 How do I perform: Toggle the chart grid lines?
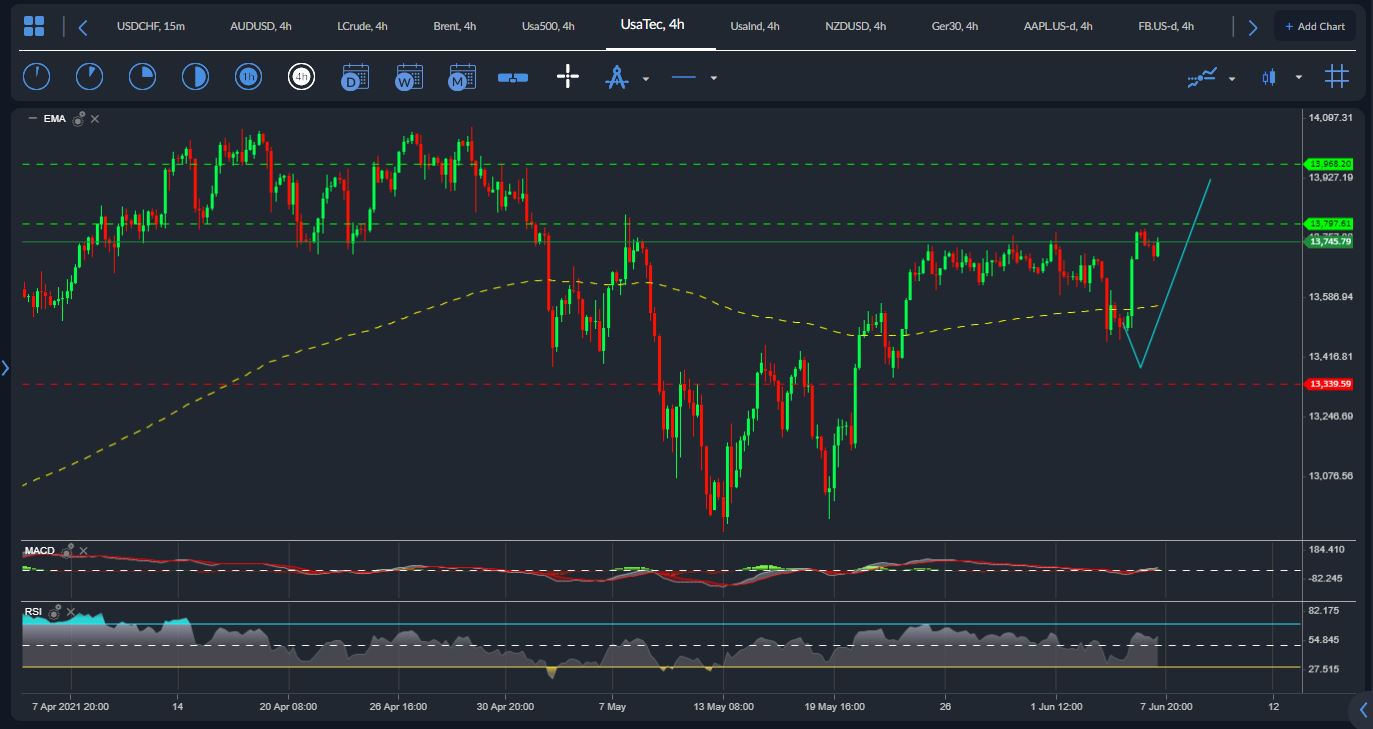tap(1336, 77)
